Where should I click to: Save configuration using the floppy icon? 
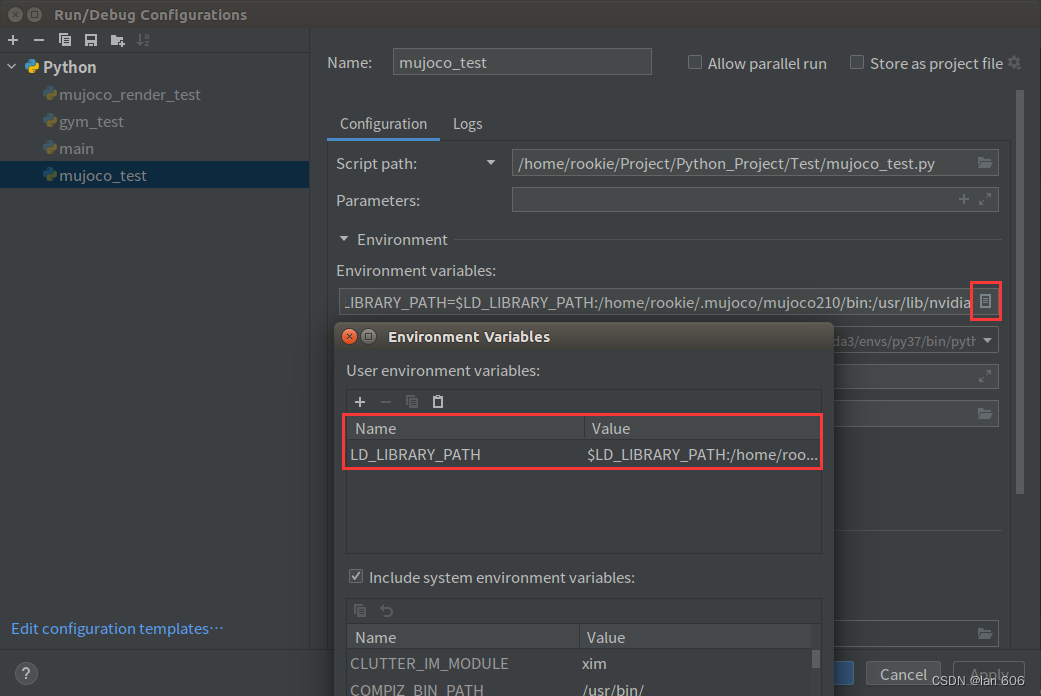click(91, 41)
